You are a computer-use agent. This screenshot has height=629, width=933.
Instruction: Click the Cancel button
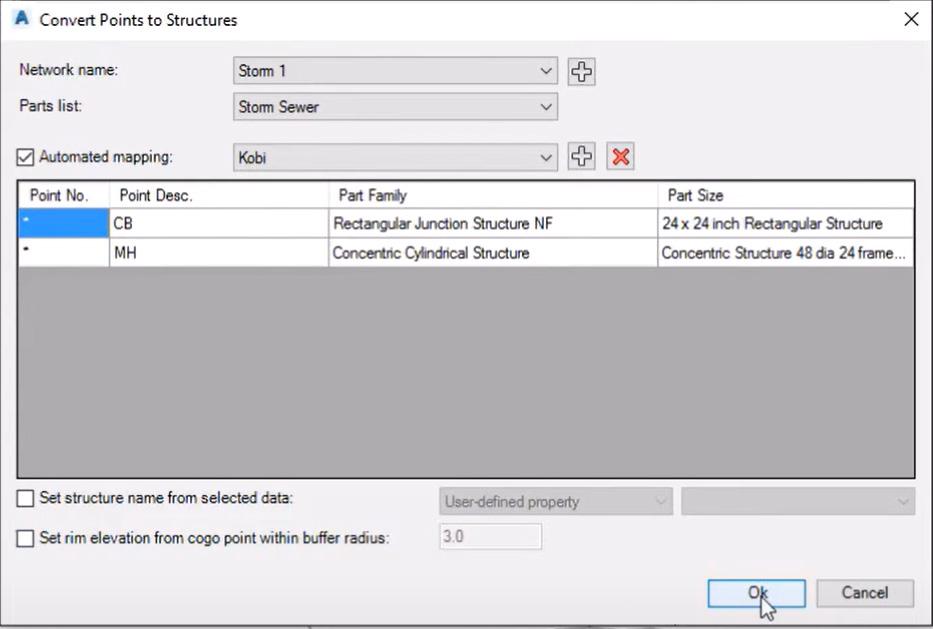pyautogui.click(x=865, y=593)
